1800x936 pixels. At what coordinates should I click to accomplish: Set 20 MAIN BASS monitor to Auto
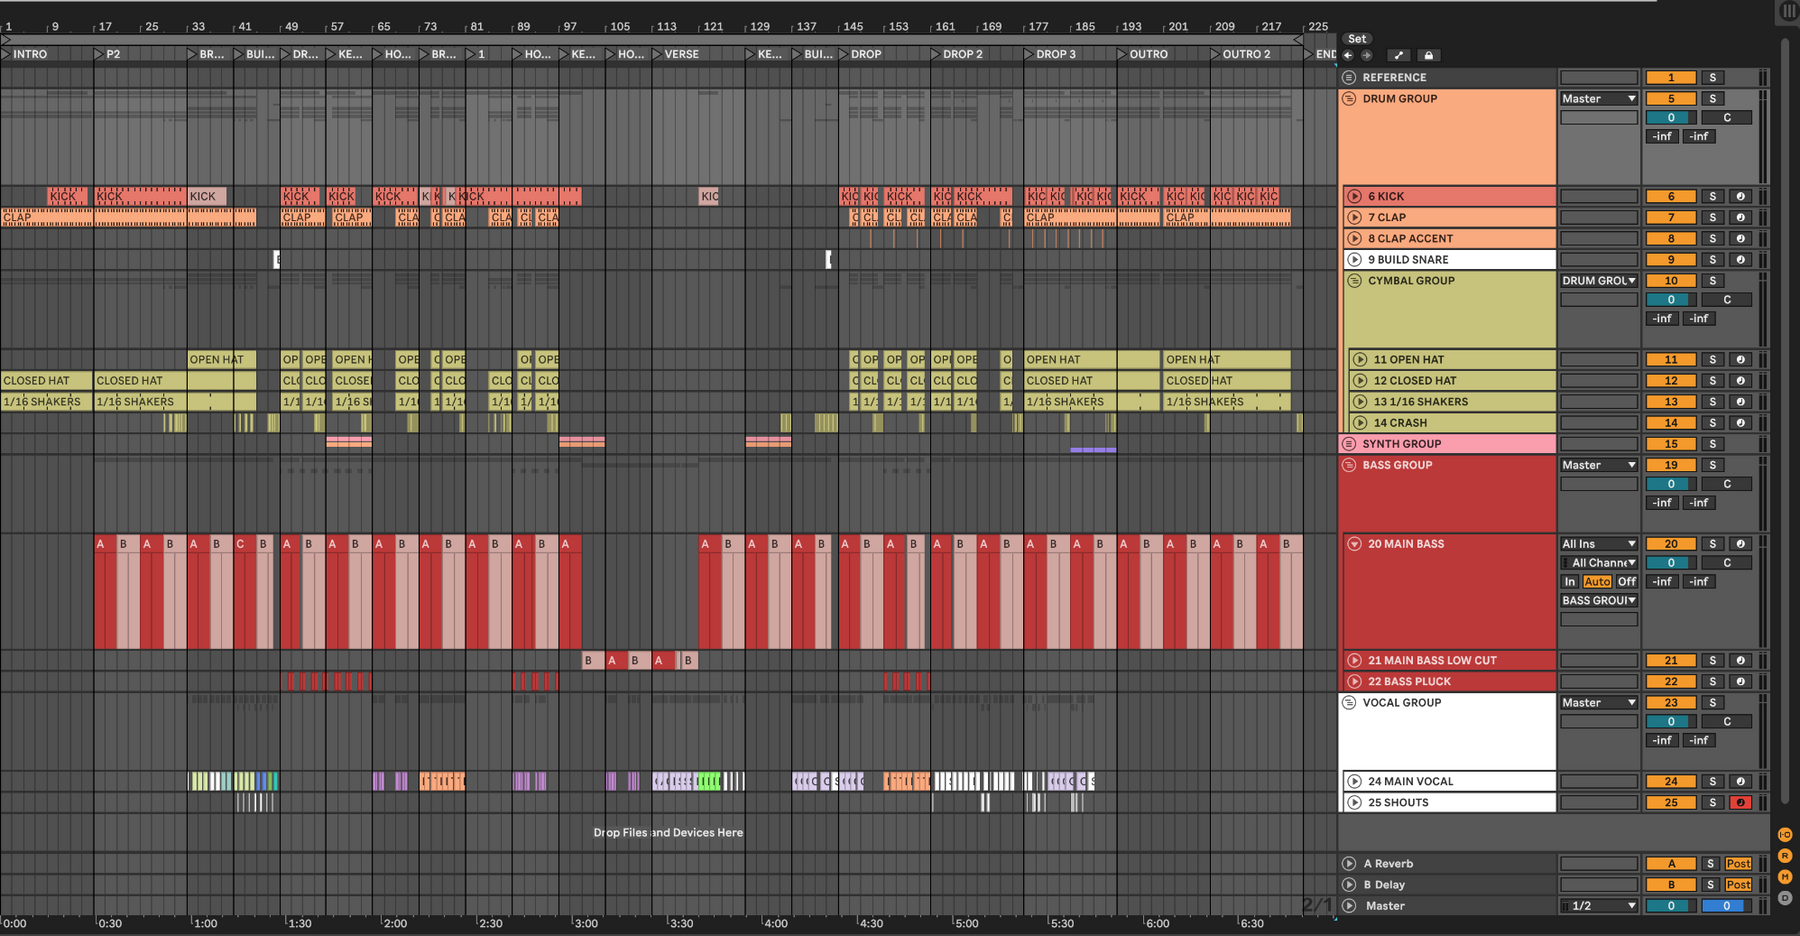pyautogui.click(x=1597, y=581)
